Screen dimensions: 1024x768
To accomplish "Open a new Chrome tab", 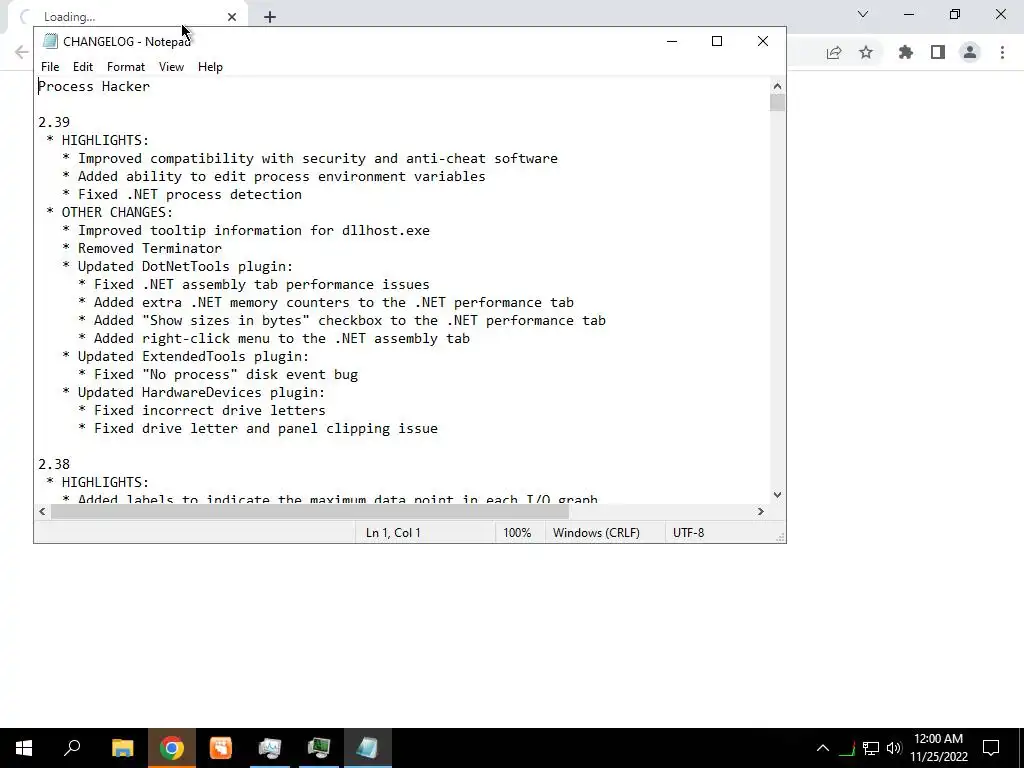I will point(270,17).
